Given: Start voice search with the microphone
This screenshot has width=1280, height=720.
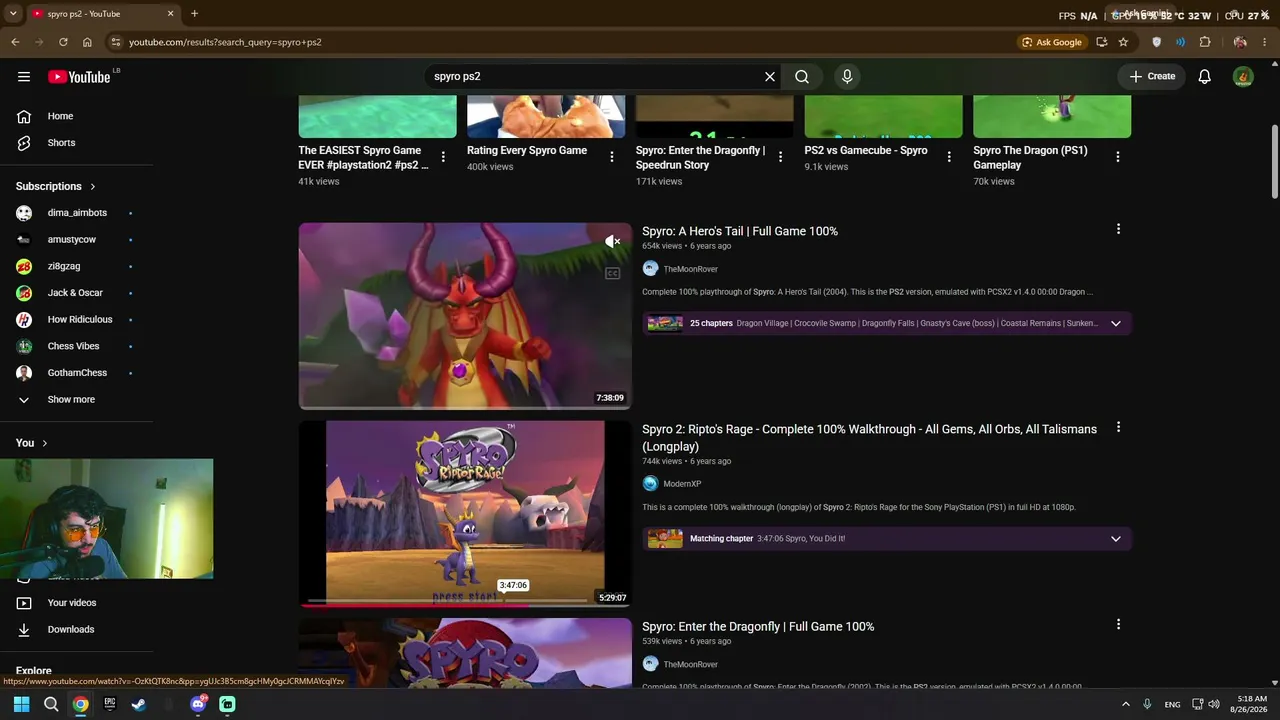Looking at the screenshot, I should (x=847, y=77).
